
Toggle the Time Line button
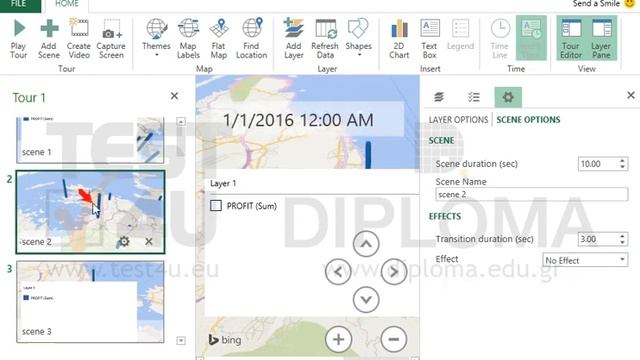point(500,38)
